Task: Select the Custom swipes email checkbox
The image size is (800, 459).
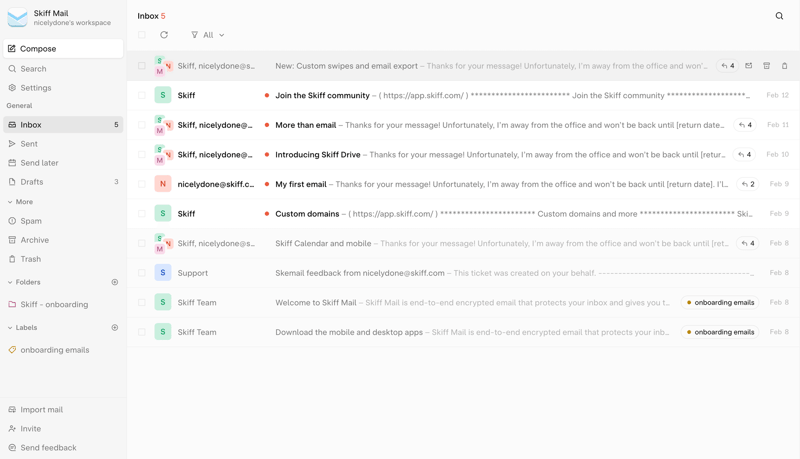Action: click(142, 66)
